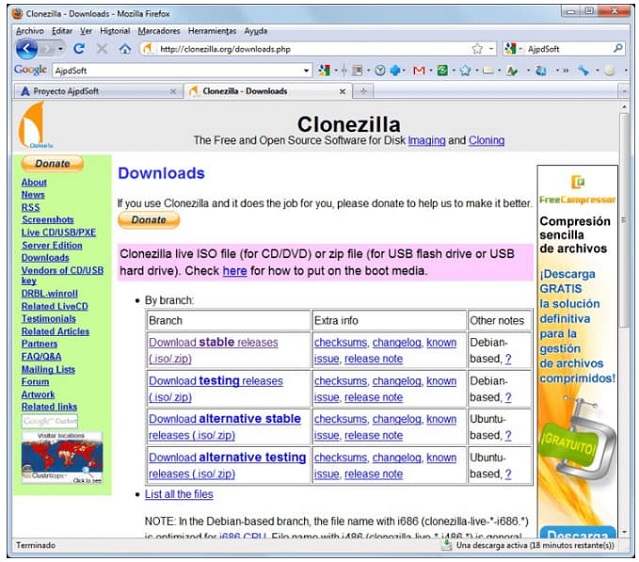Open the FAQ/Q&A sidebar link
This screenshot has height=562, width=639.
(42, 357)
